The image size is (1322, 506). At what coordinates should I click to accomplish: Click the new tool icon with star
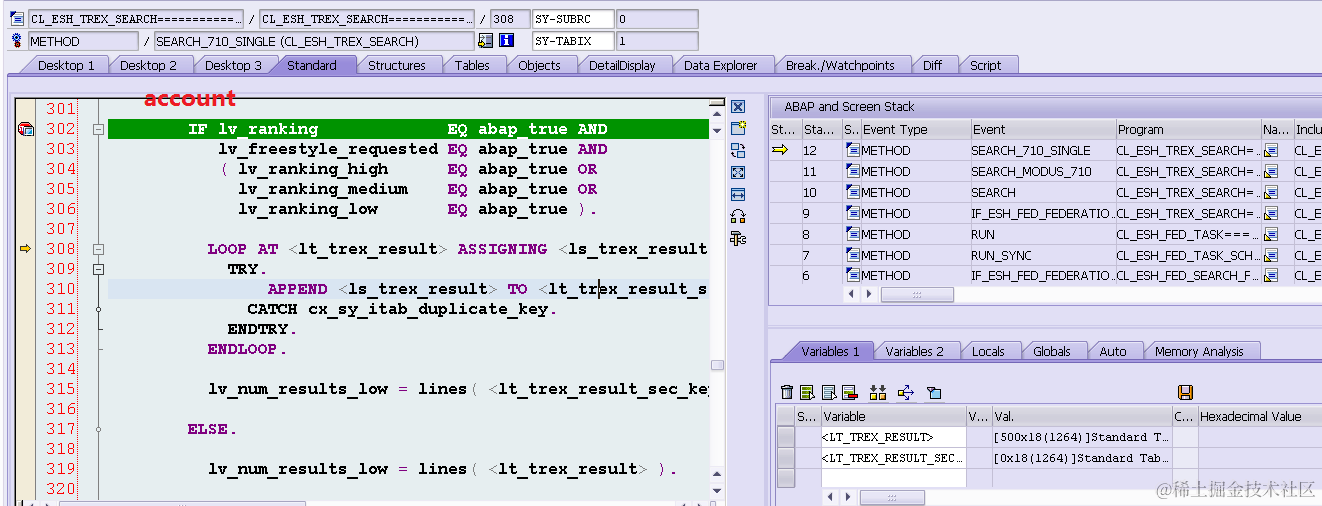[x=738, y=128]
